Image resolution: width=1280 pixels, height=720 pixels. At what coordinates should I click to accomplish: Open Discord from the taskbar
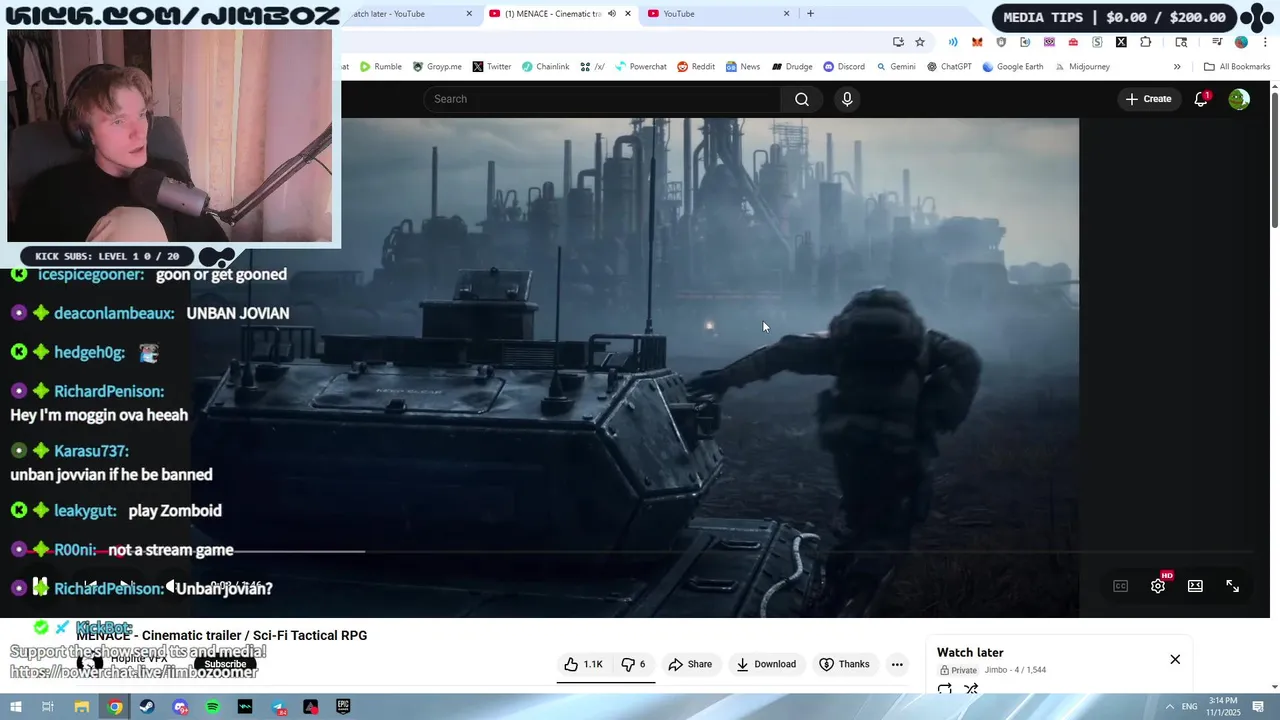click(180, 707)
